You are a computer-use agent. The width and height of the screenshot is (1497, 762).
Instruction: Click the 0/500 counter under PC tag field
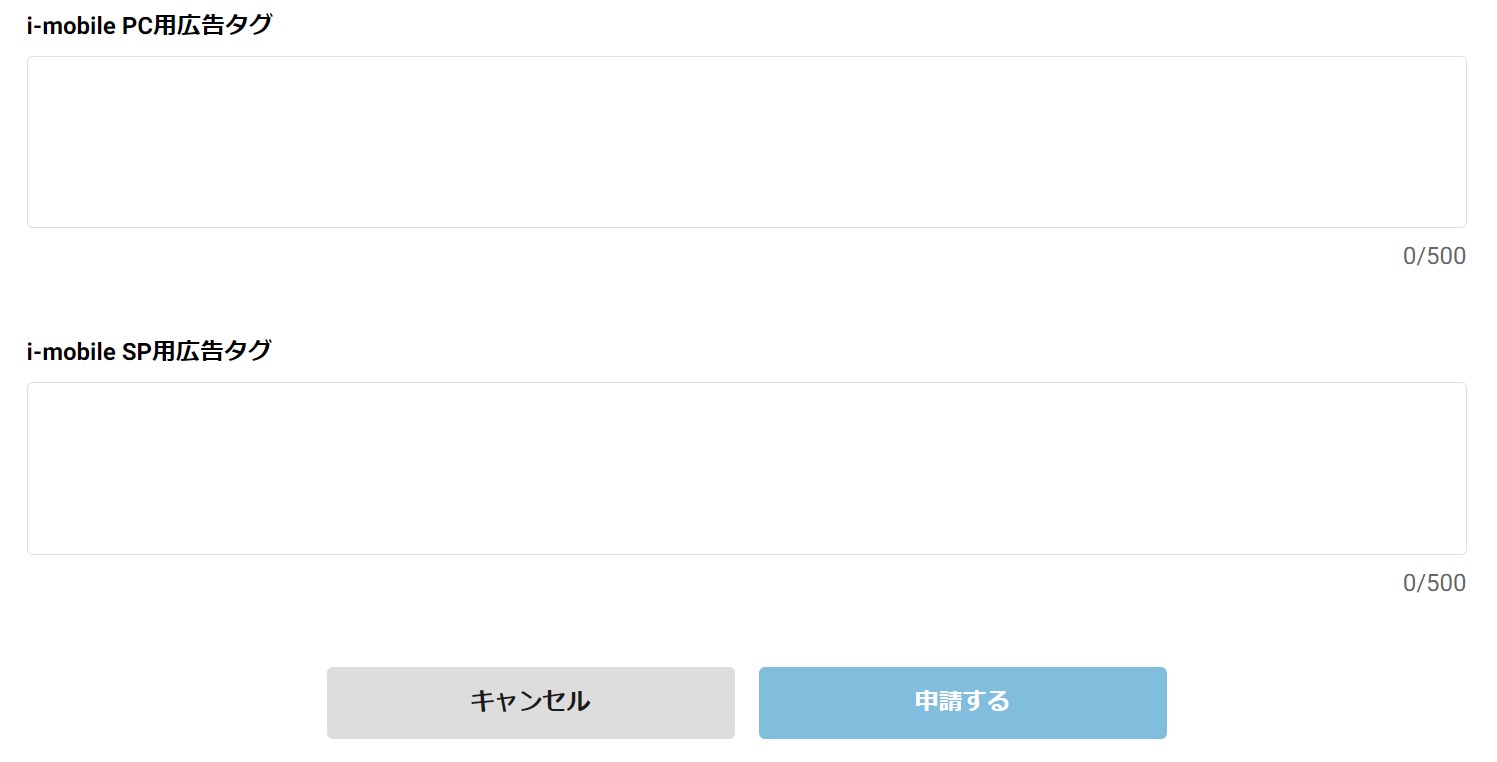1434,257
